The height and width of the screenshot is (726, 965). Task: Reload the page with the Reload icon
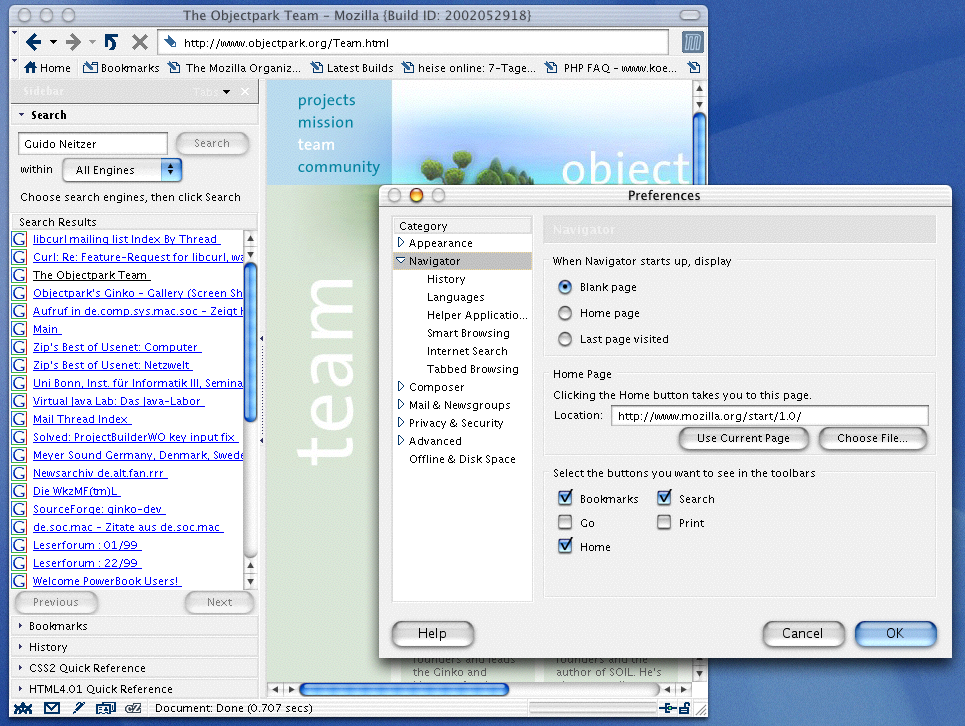click(x=111, y=42)
